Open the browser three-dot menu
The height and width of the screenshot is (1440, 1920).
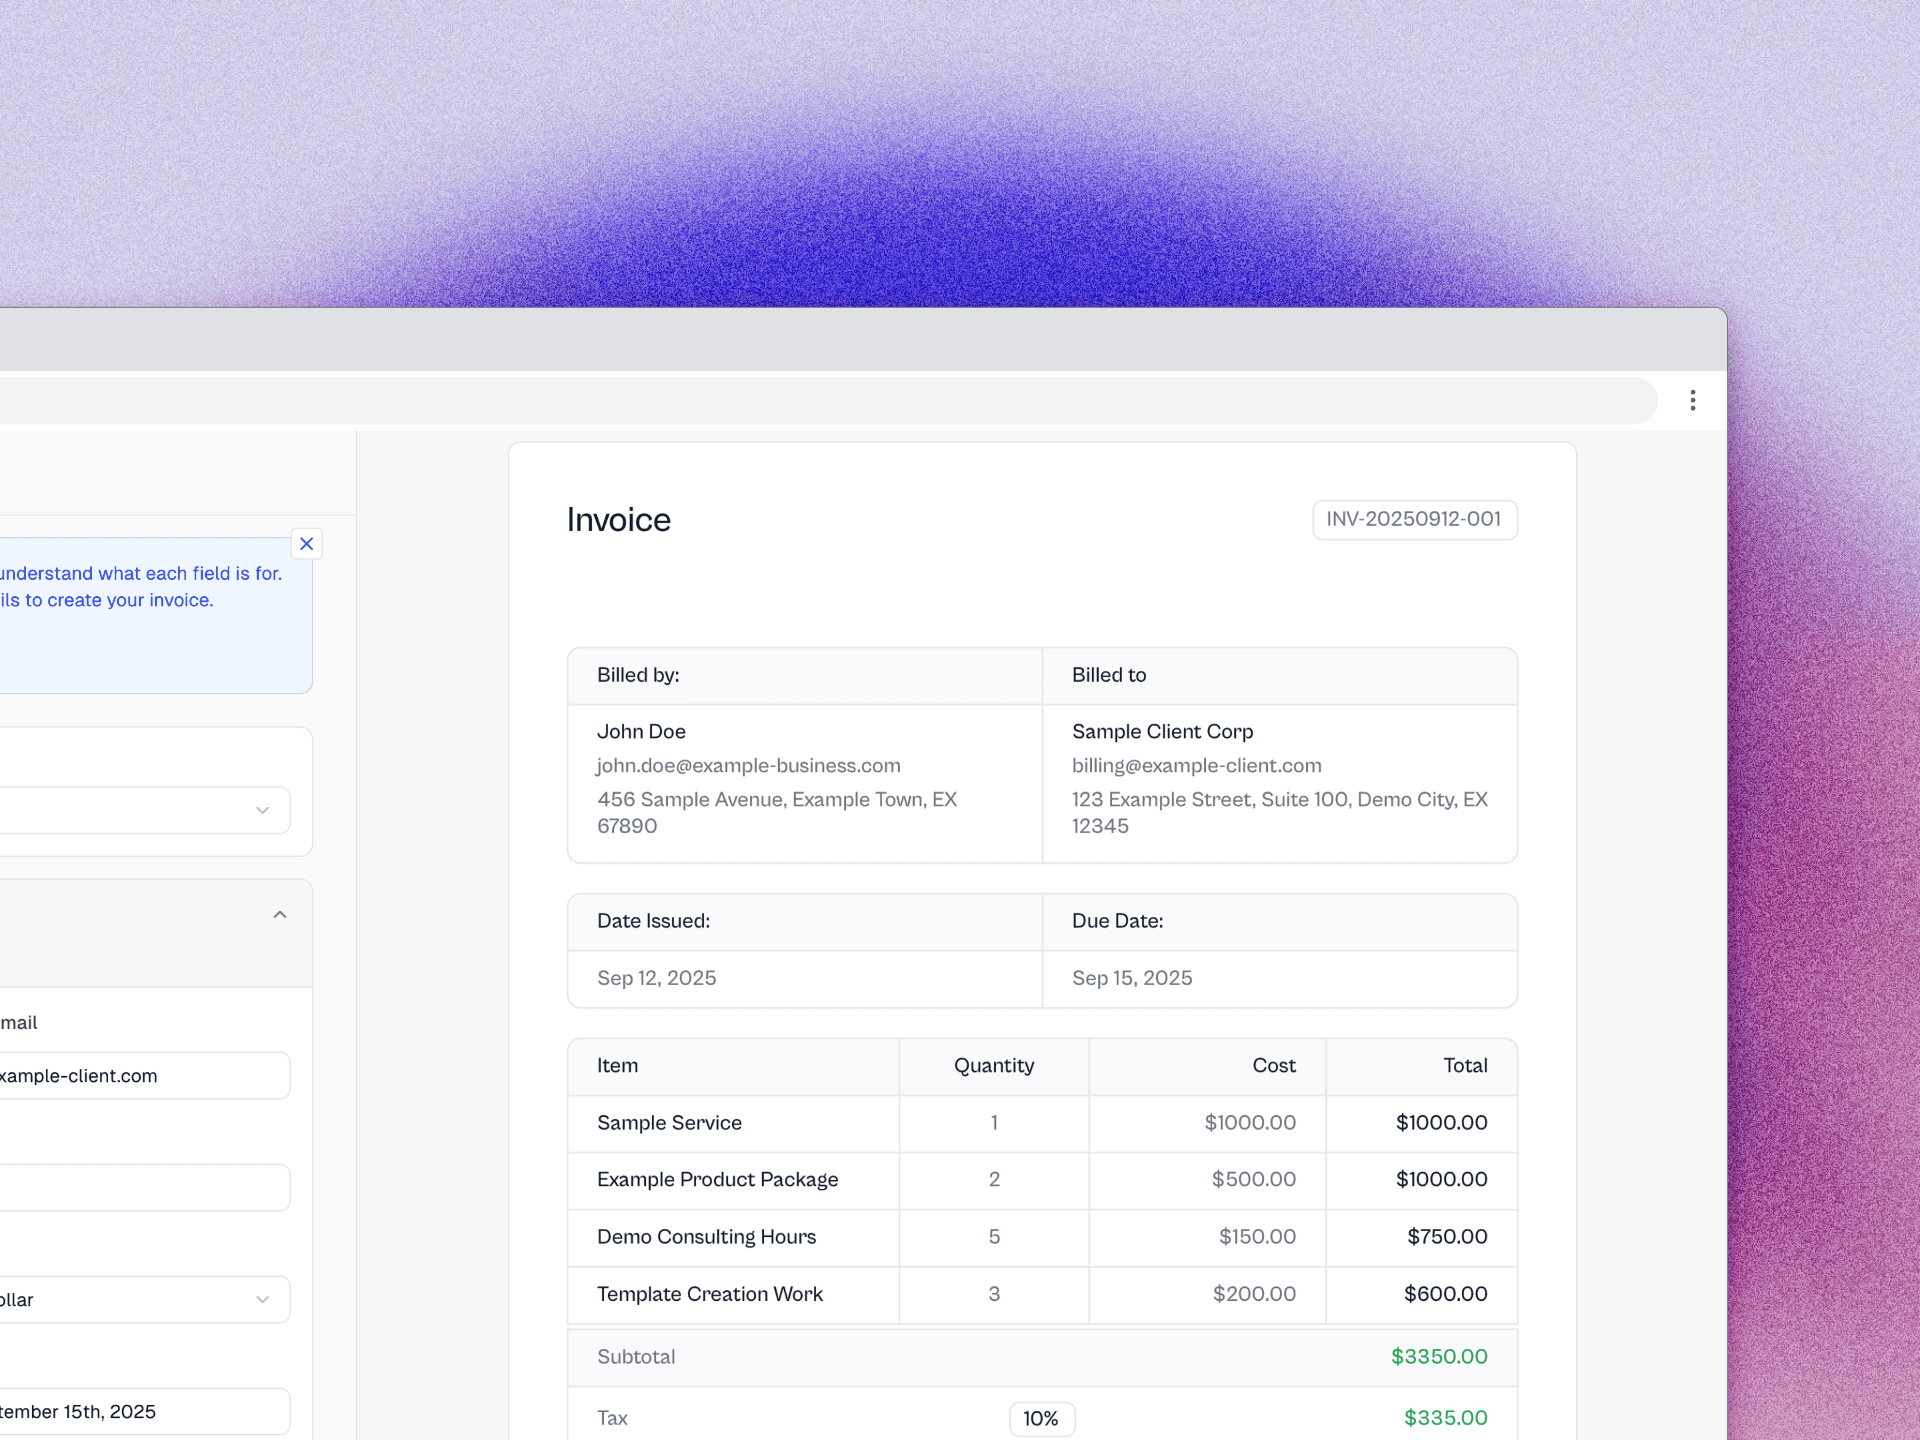(1693, 399)
